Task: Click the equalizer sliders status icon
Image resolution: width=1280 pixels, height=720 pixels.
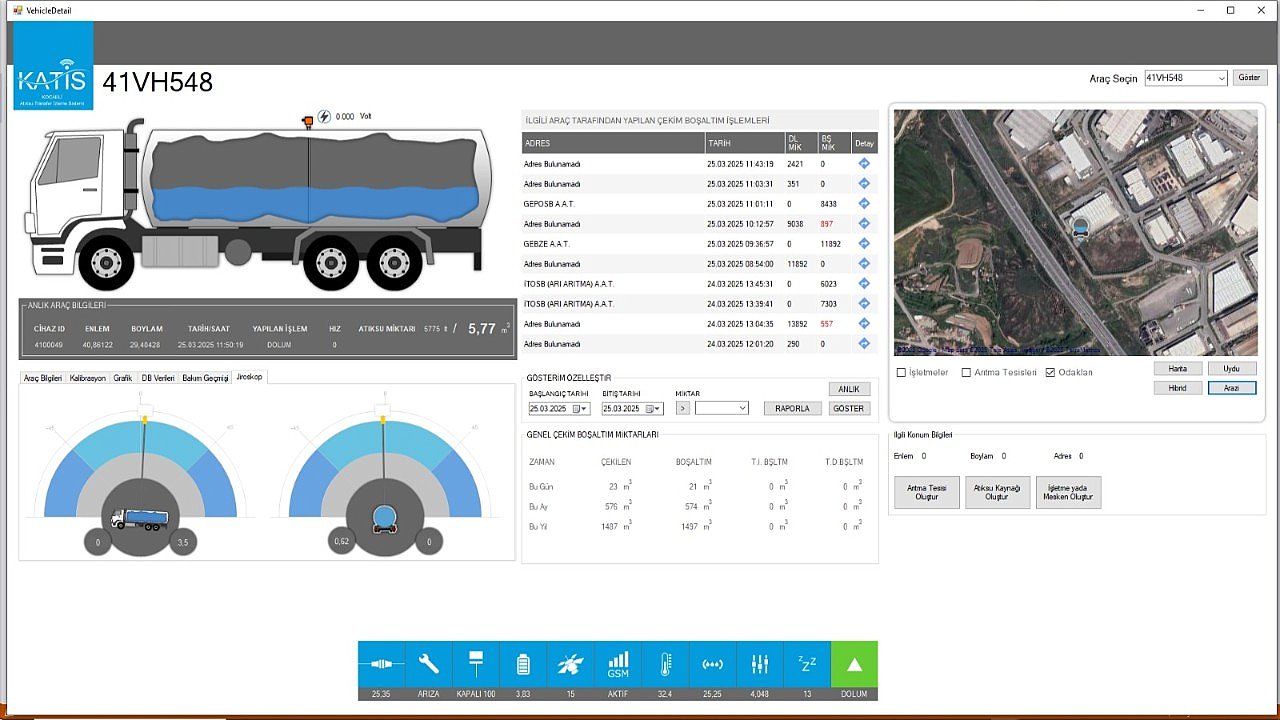Action: (760, 664)
